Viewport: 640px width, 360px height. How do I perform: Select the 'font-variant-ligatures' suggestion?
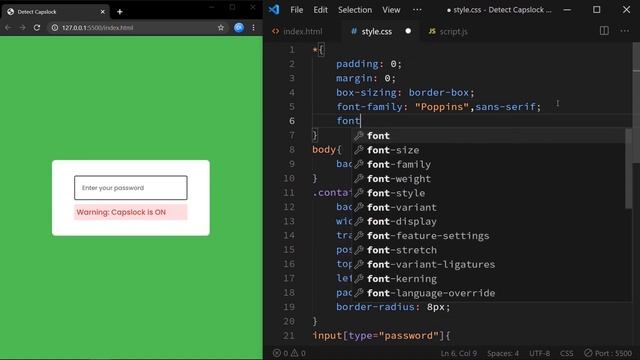pos(489,264)
